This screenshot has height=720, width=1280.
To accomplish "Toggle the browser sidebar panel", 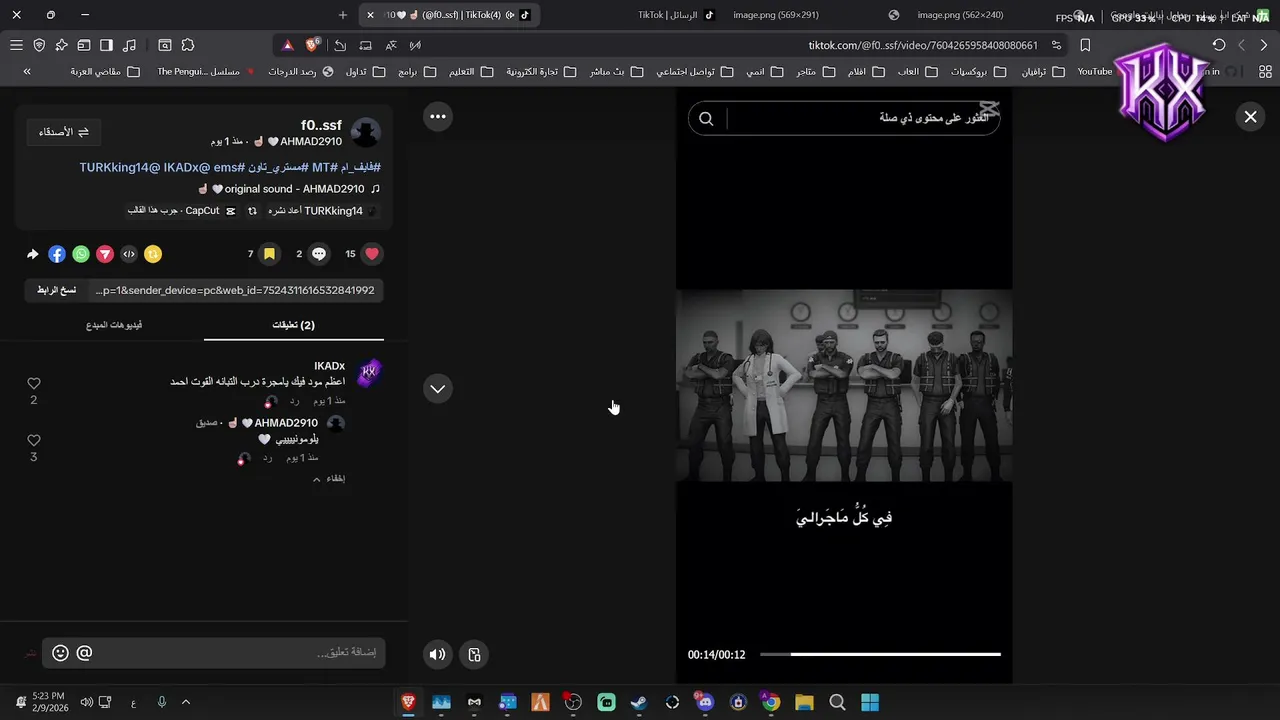I will (x=106, y=45).
